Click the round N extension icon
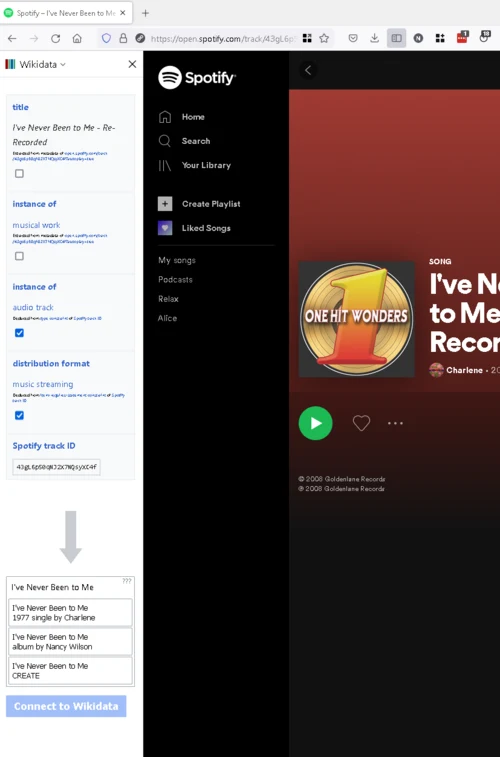500x757 pixels. (x=418, y=39)
